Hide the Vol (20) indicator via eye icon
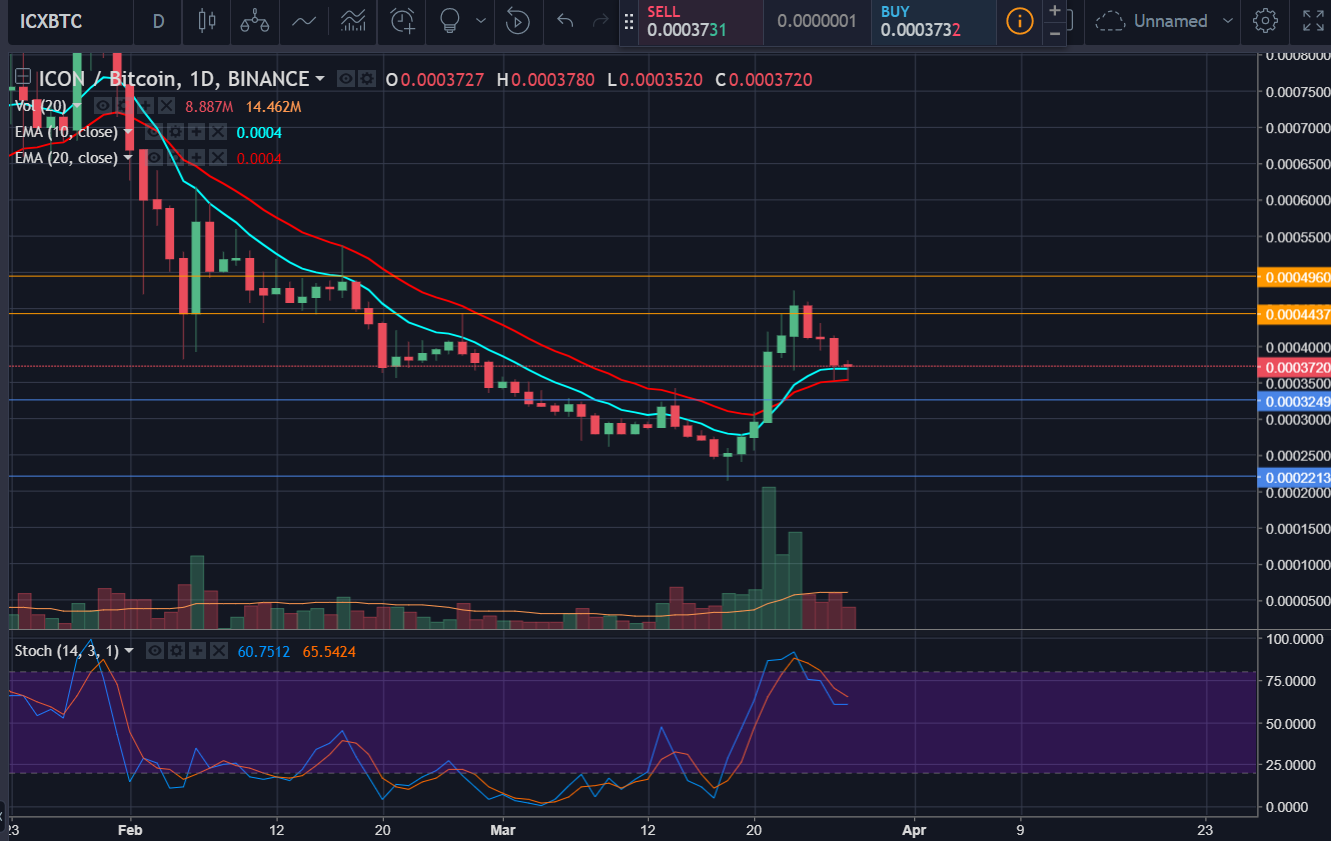This screenshot has width=1331, height=841. pos(103,106)
